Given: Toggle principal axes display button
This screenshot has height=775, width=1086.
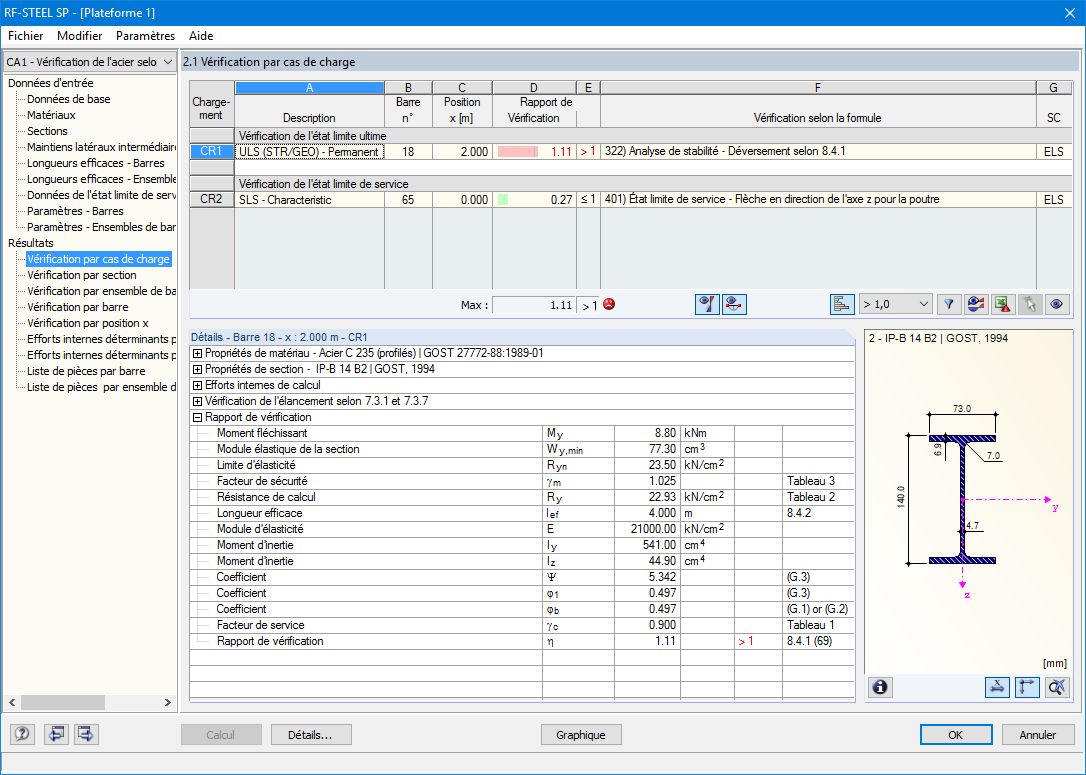Looking at the screenshot, I should pos(1027,687).
